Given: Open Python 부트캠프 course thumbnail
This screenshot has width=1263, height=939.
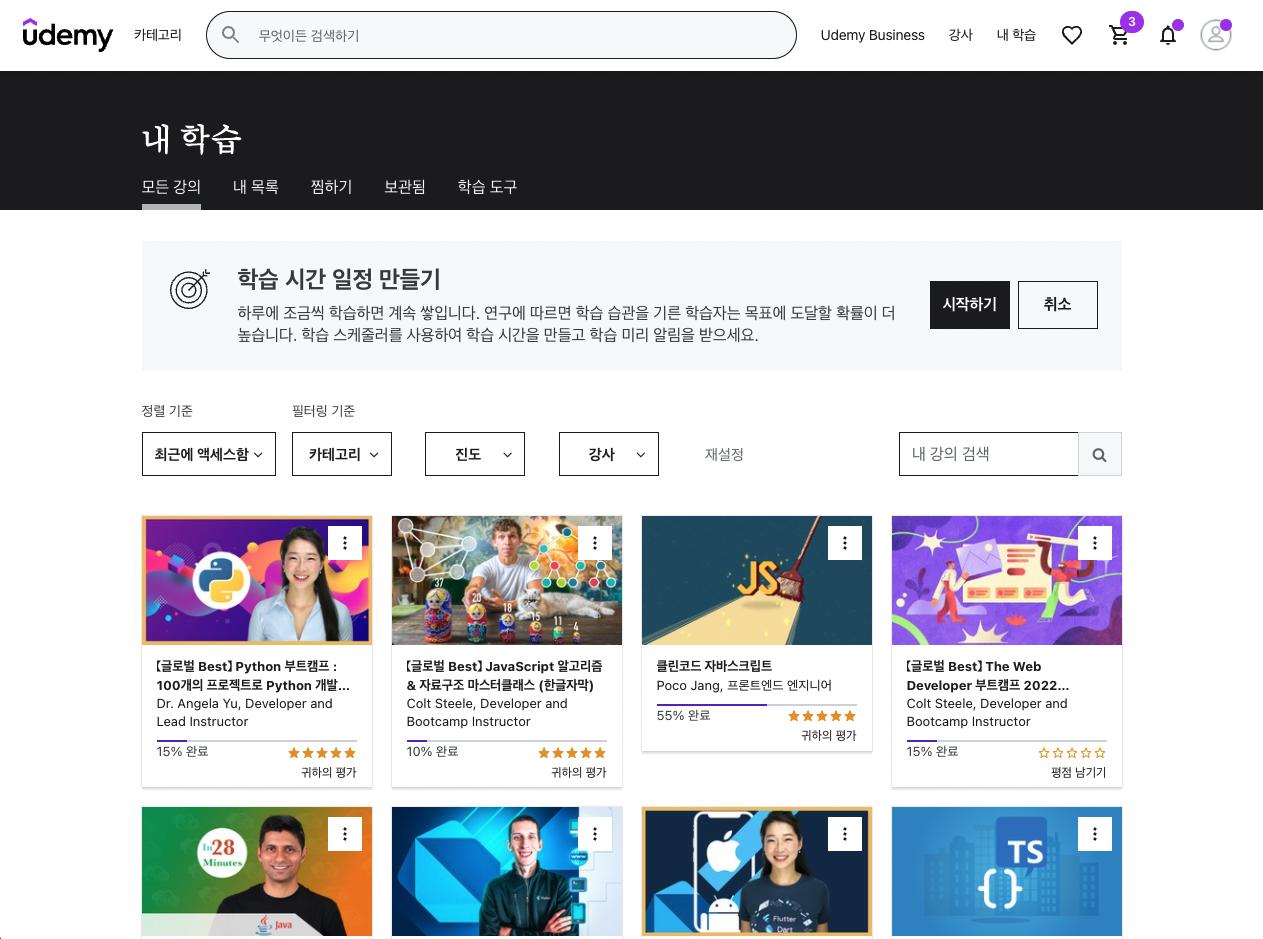Looking at the screenshot, I should click(257, 580).
